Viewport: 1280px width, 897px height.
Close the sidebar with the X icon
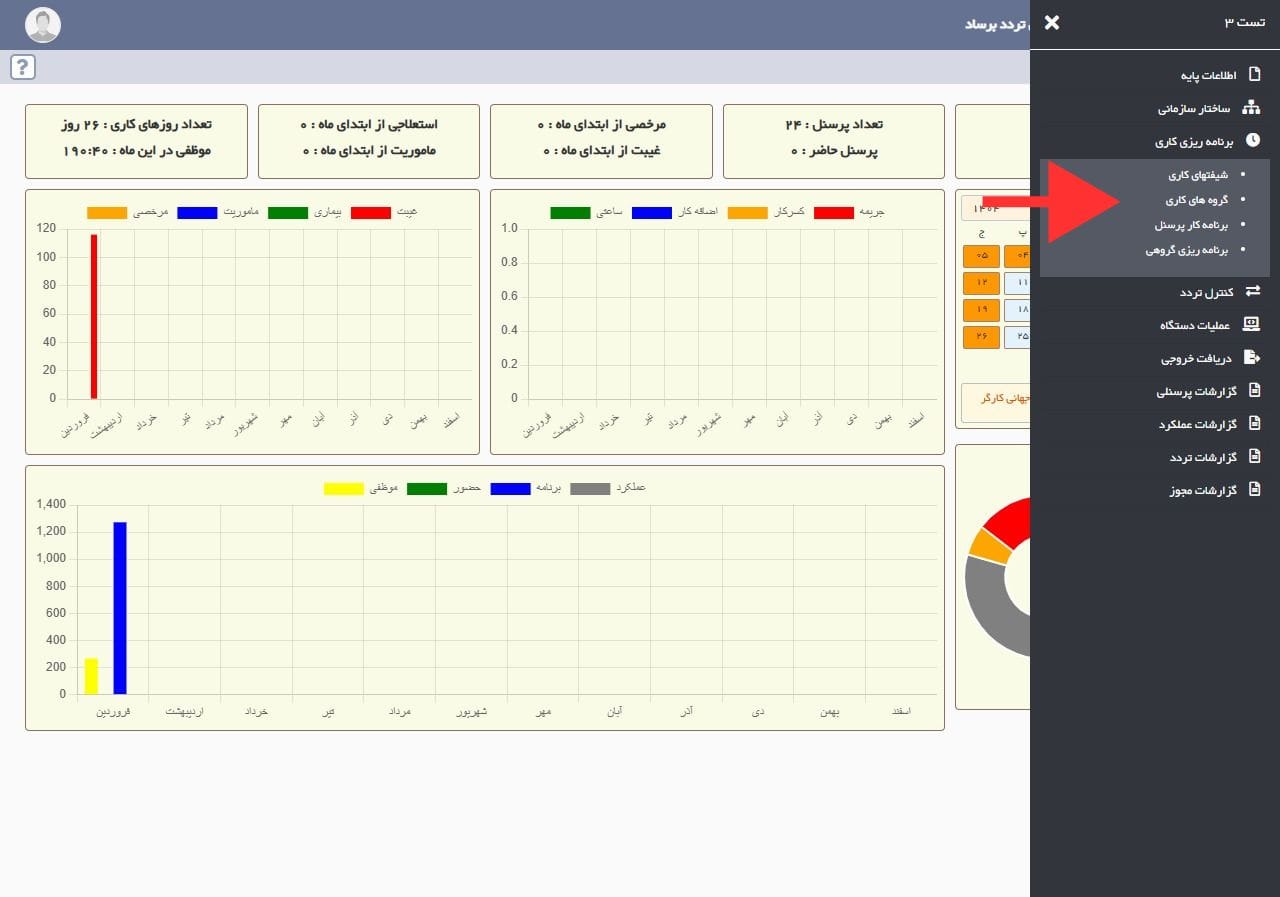(1051, 22)
